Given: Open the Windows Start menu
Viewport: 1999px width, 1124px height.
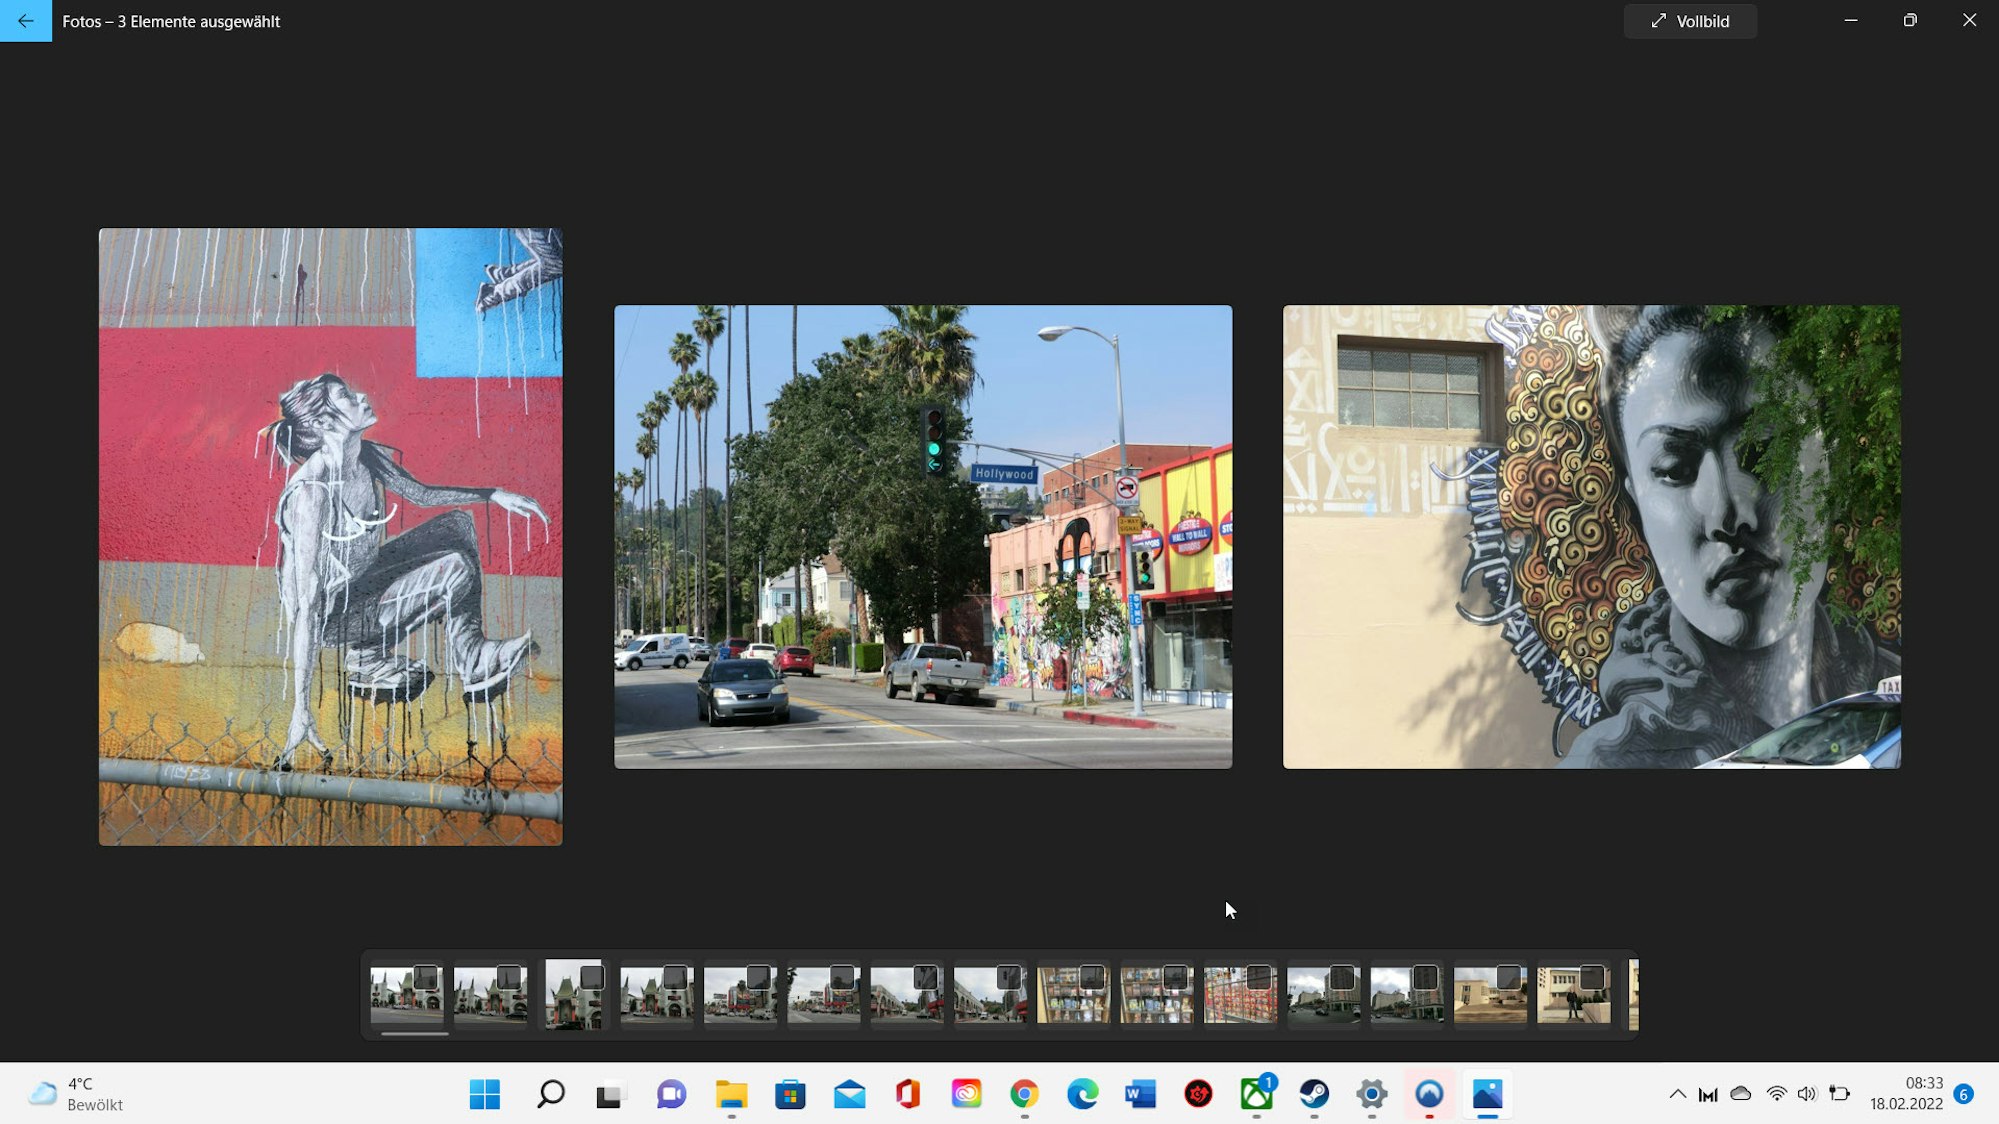Looking at the screenshot, I should [x=485, y=1094].
